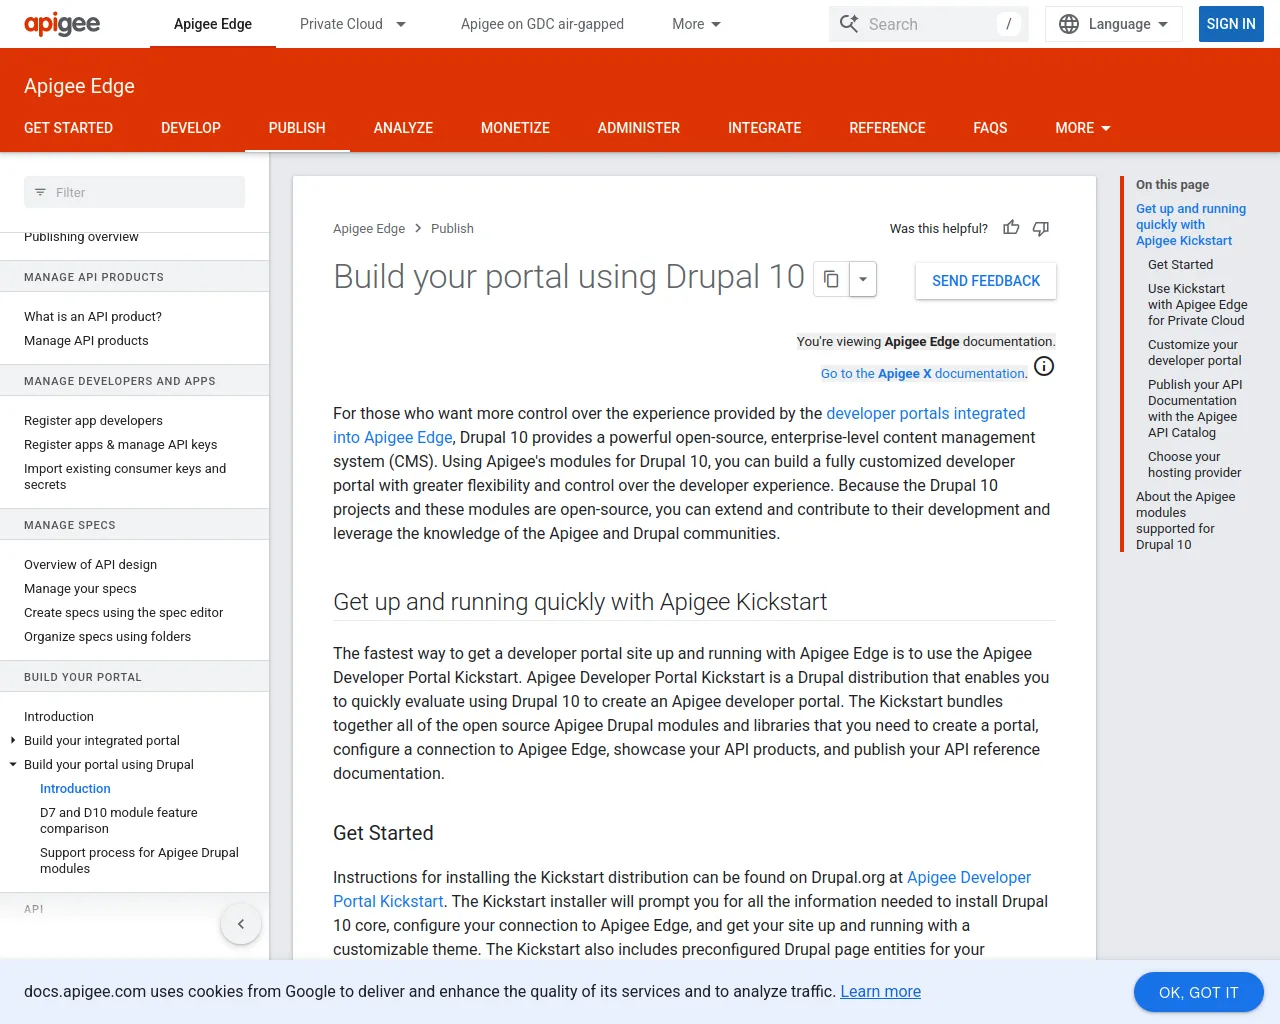Open D7 and D10 module feature comparison

point(118,820)
